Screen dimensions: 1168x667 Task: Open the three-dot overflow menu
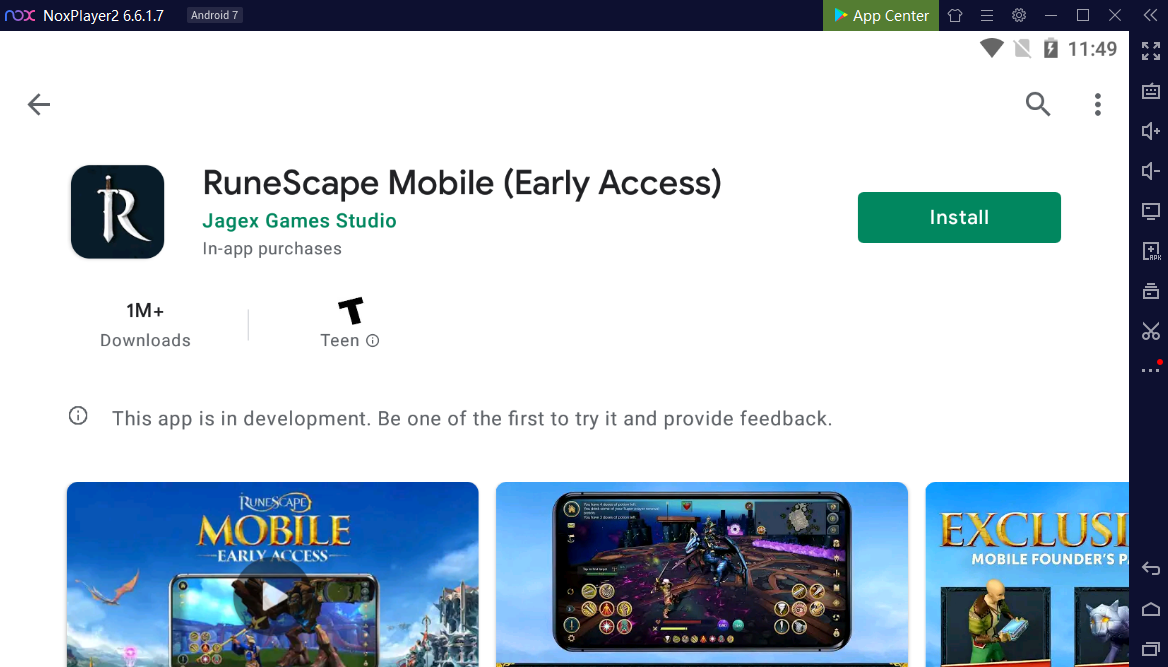click(1097, 104)
